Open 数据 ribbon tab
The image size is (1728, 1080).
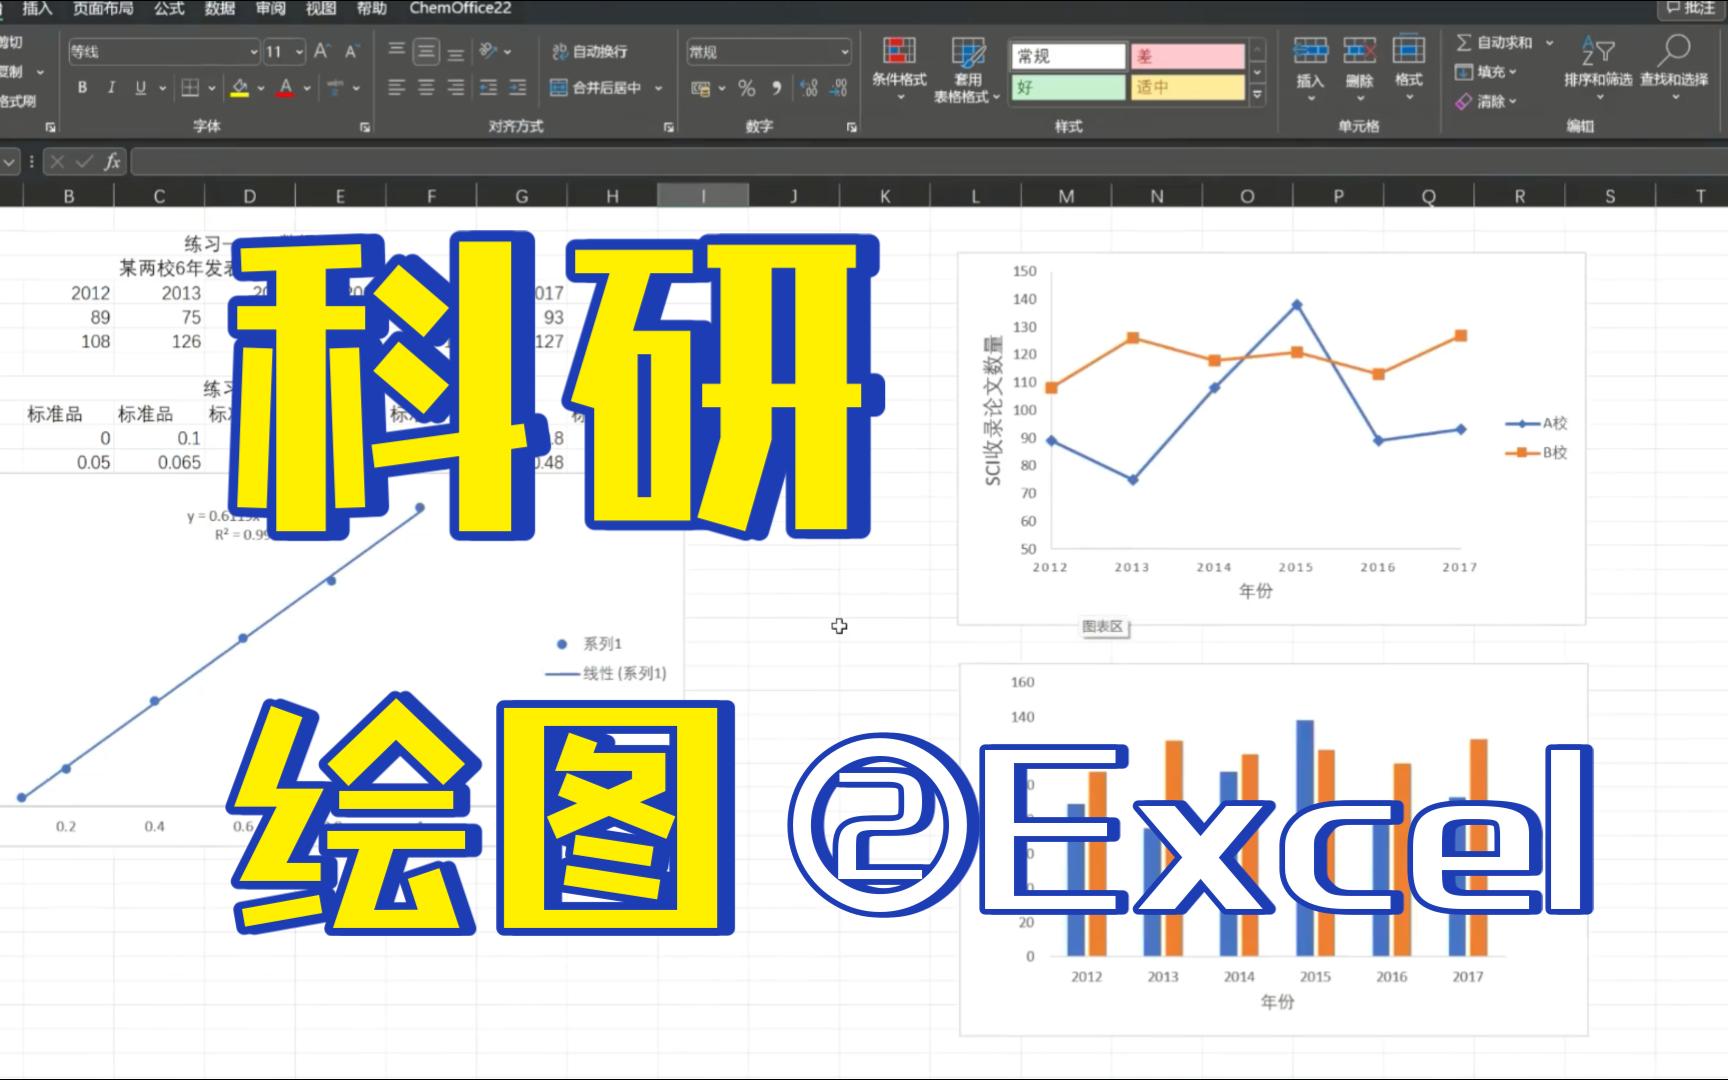pyautogui.click(x=220, y=8)
